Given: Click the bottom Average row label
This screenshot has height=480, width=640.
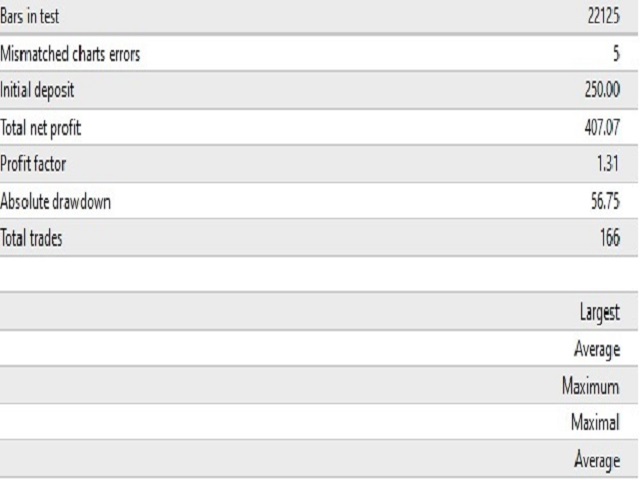Looking at the screenshot, I should (597, 460).
